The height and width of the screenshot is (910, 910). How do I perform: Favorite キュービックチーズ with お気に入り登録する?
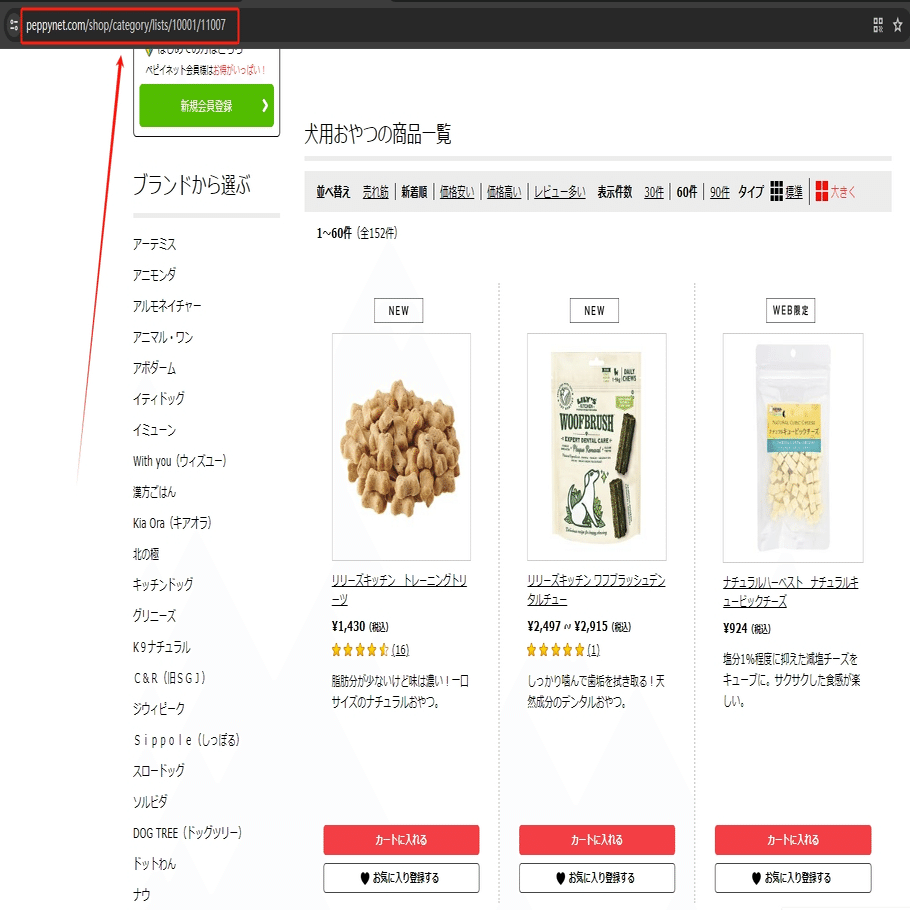tap(793, 878)
